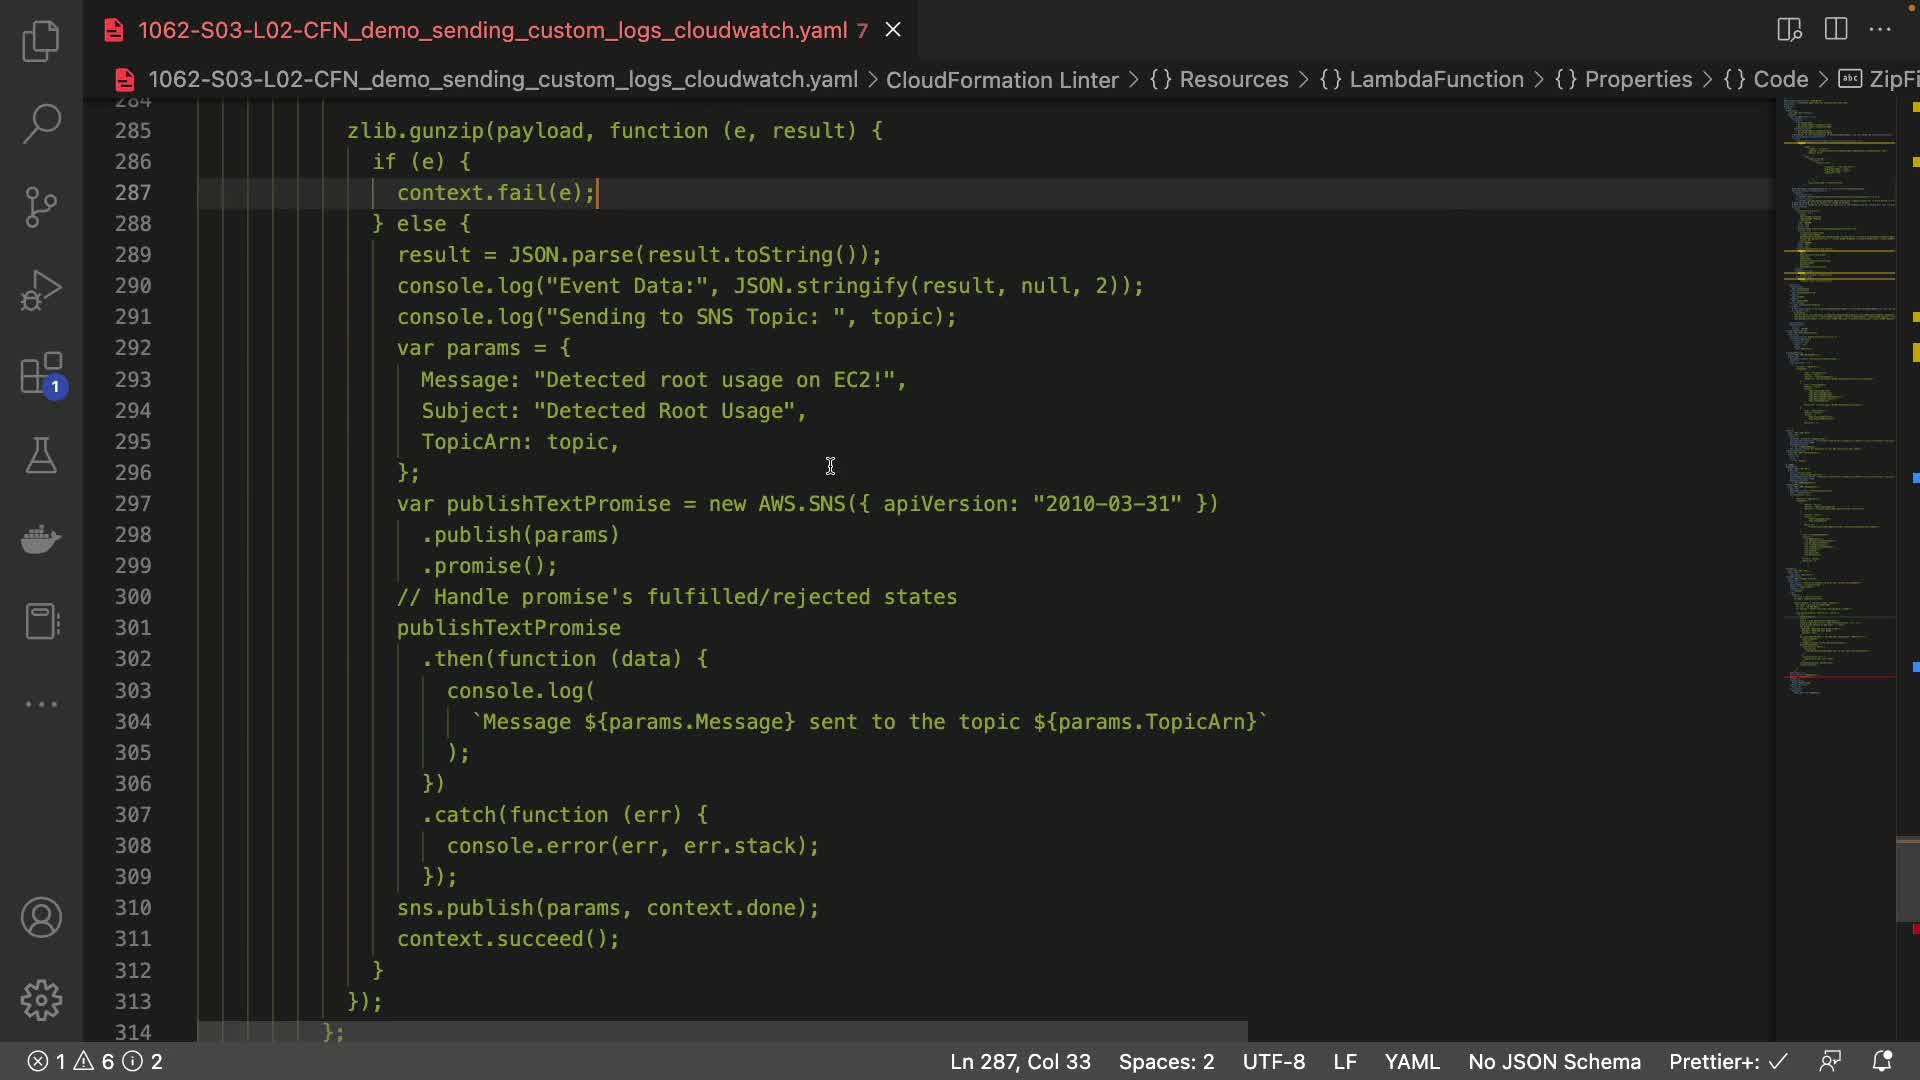Open the Run and Debug view
The height and width of the screenshot is (1080, 1920).
pyautogui.click(x=41, y=290)
